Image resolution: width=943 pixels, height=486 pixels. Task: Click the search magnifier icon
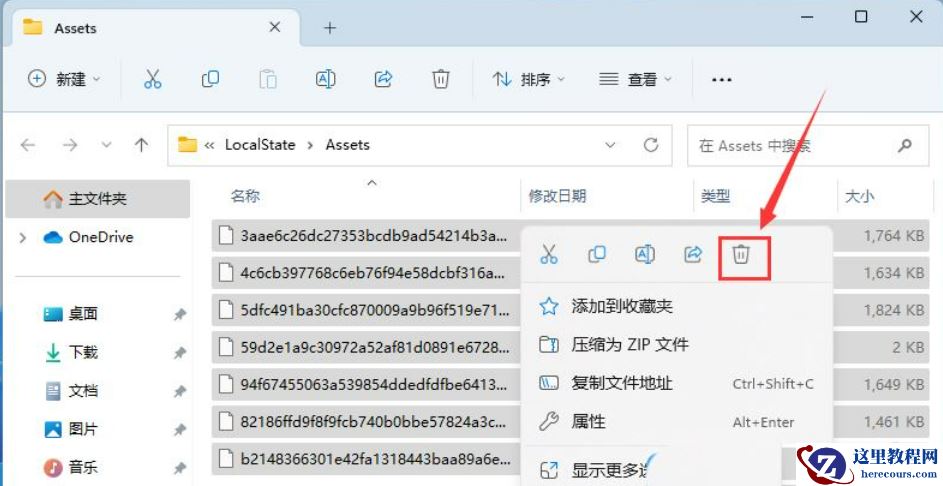tap(905, 145)
